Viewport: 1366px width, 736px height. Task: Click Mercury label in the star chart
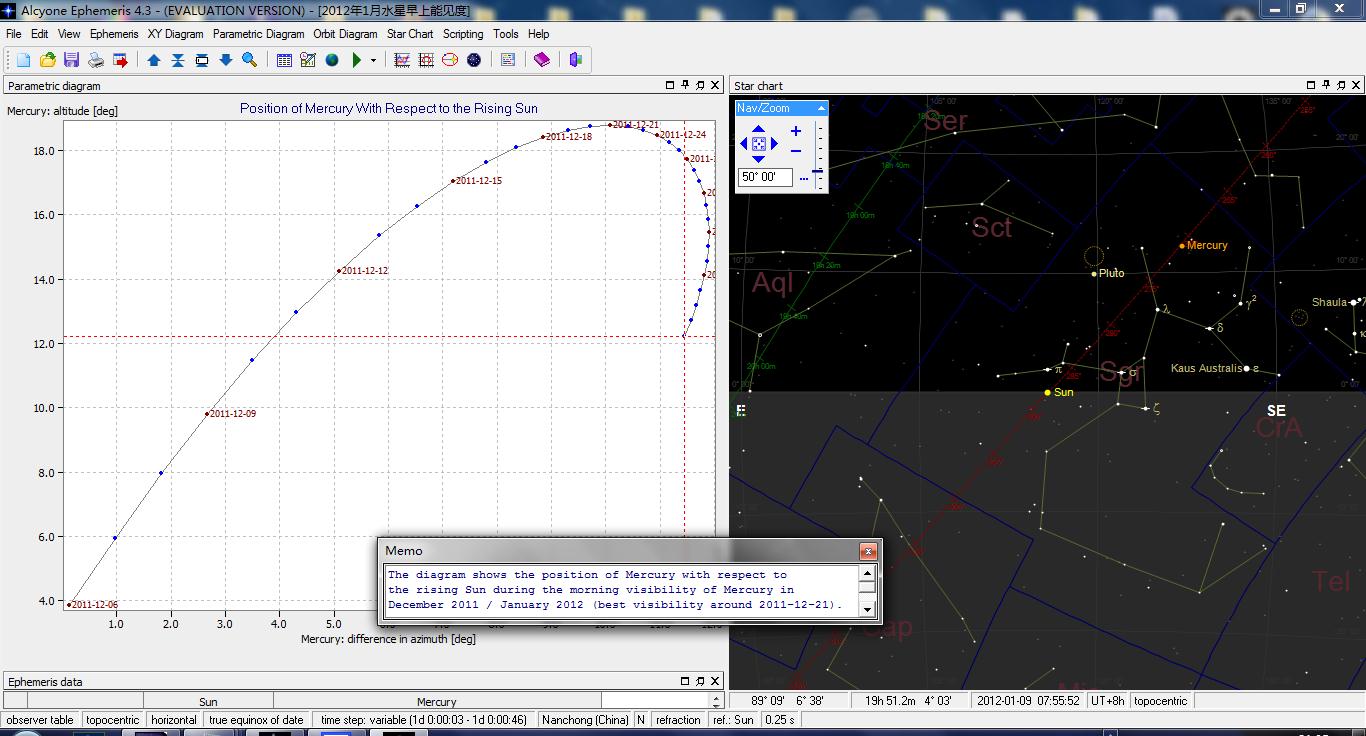click(1206, 245)
